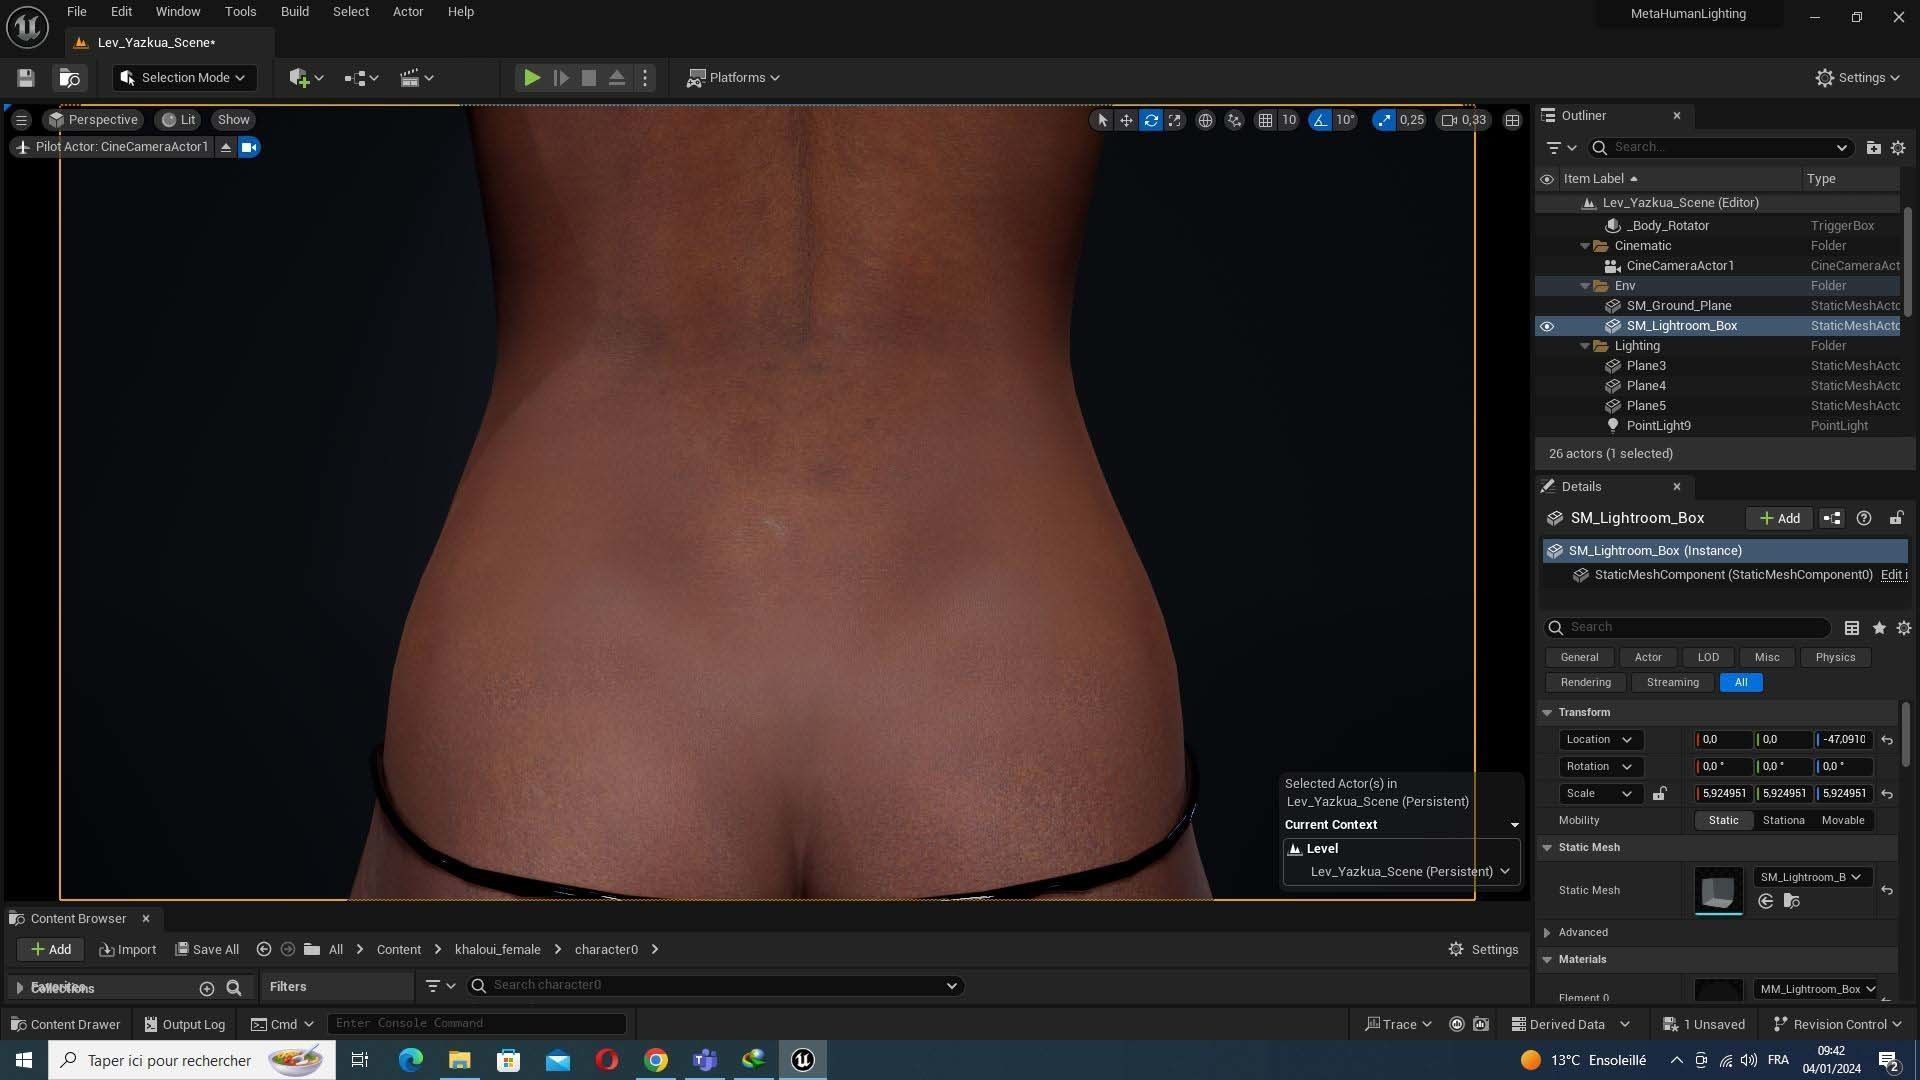Select the rotate transform gizmo tool
The width and height of the screenshot is (1920, 1080).
click(1151, 120)
